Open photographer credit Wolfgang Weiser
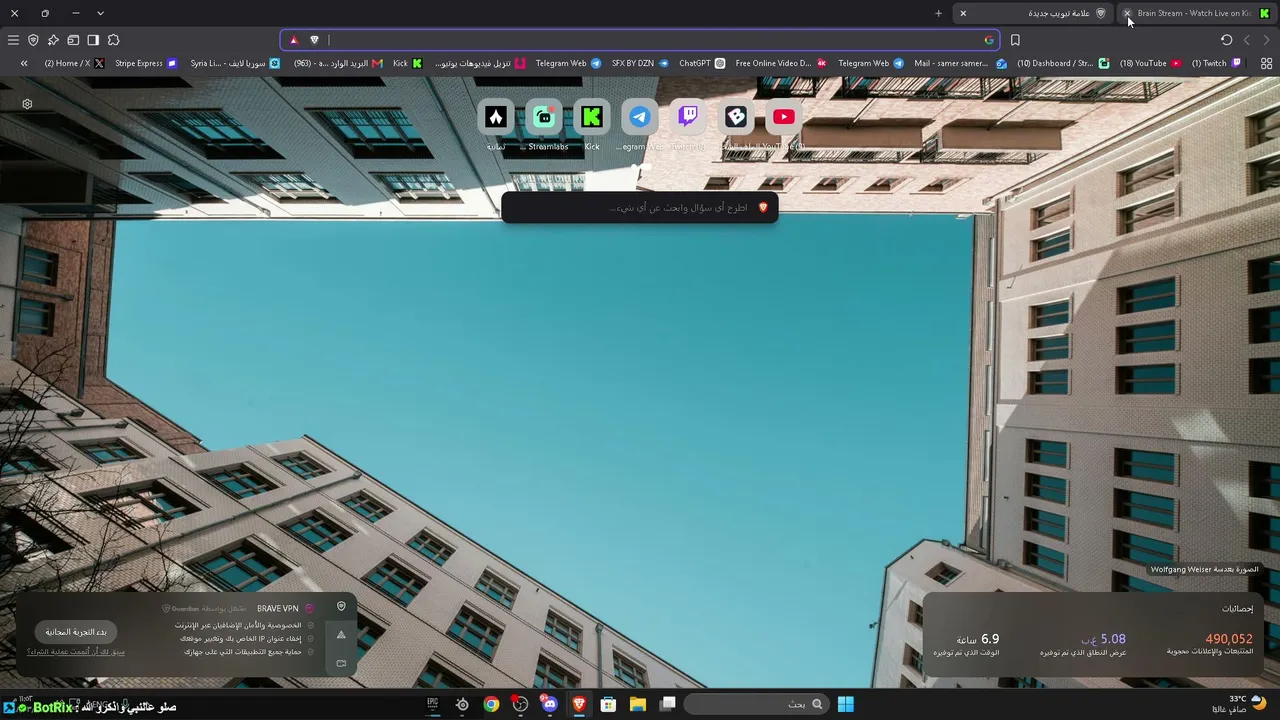 (1204, 570)
